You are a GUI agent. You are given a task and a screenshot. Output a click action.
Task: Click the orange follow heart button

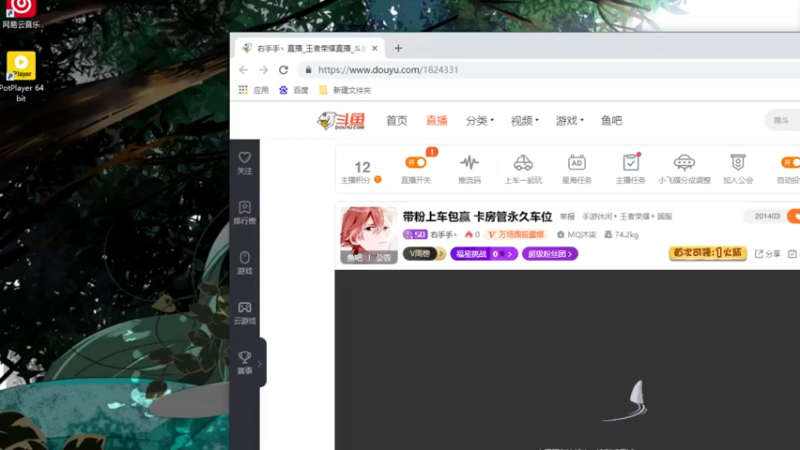point(794,216)
